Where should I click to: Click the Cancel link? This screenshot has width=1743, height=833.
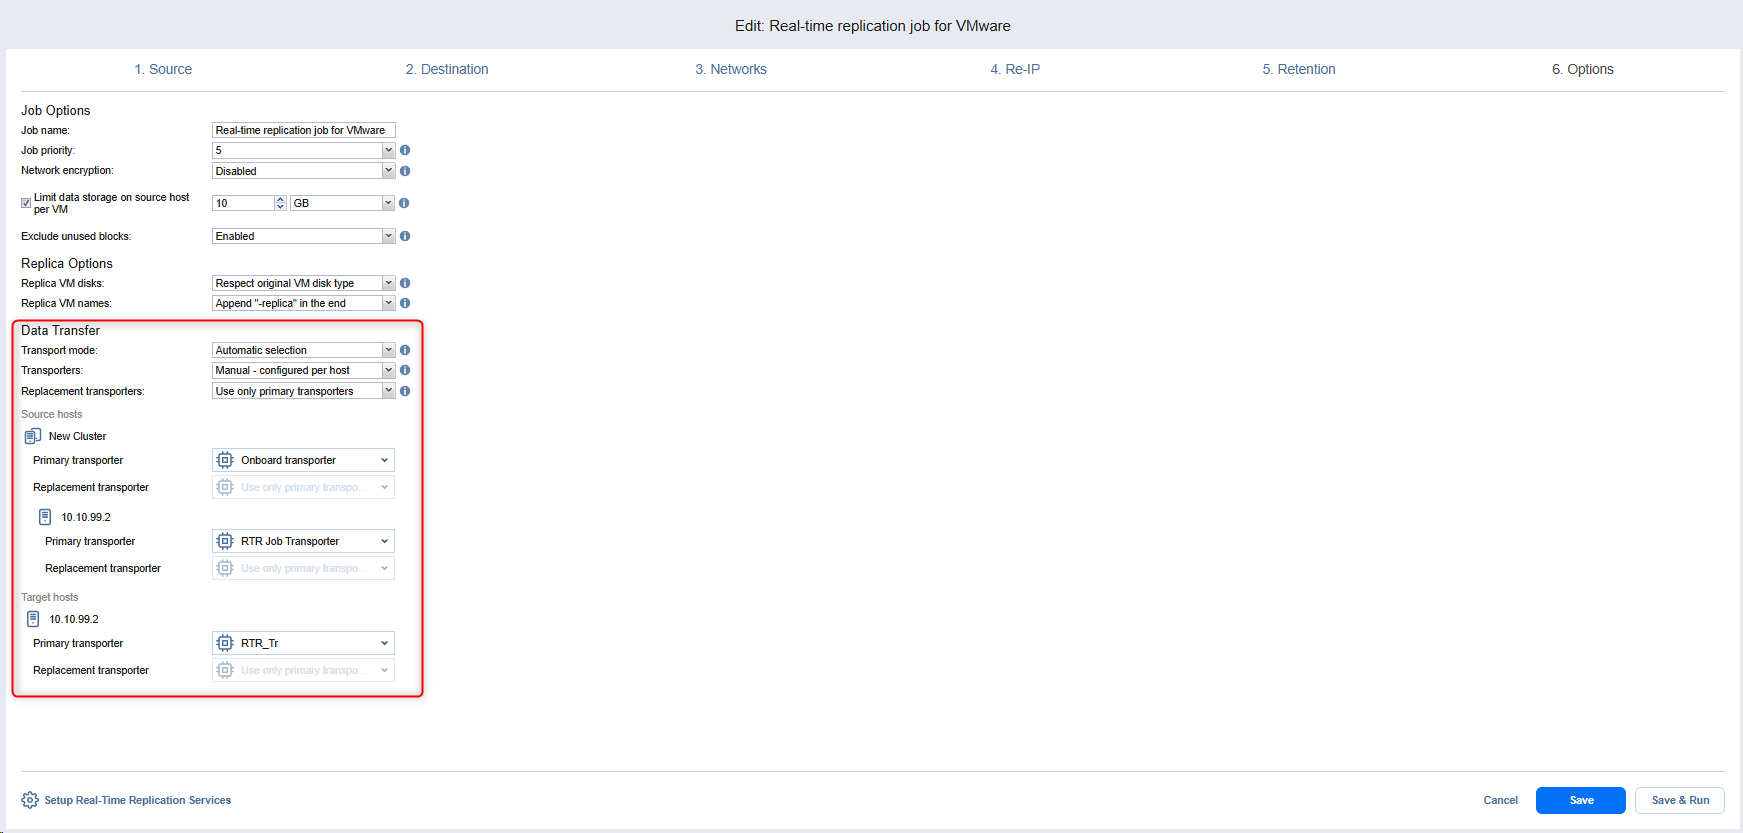coord(1500,800)
